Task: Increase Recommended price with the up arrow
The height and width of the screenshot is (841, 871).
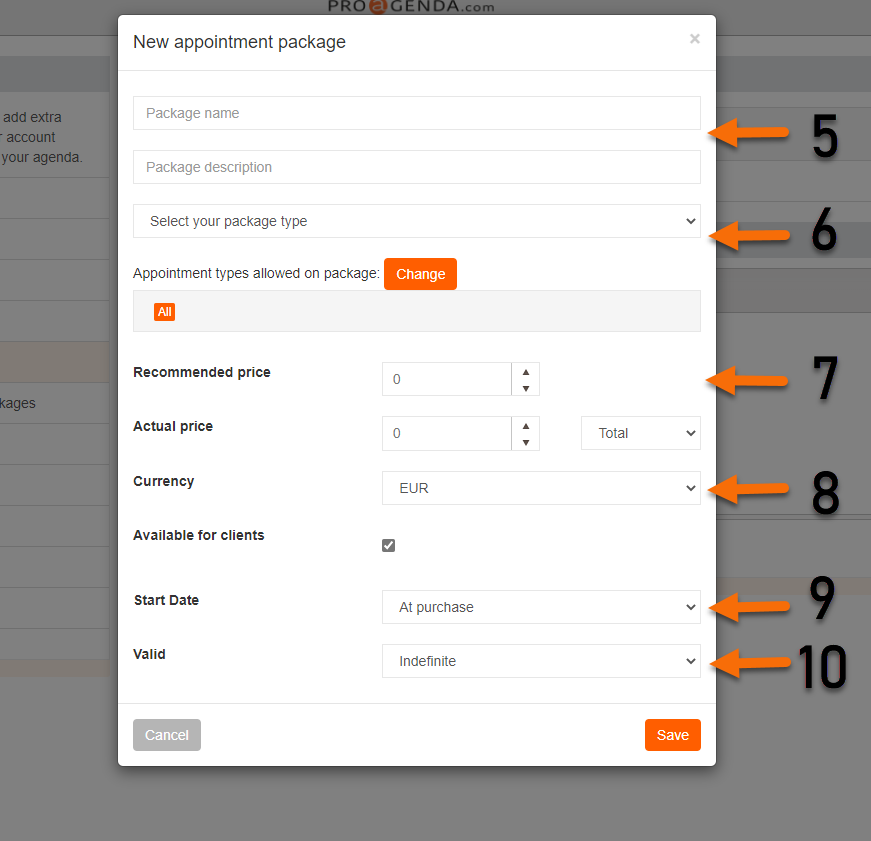Action: click(x=525, y=372)
